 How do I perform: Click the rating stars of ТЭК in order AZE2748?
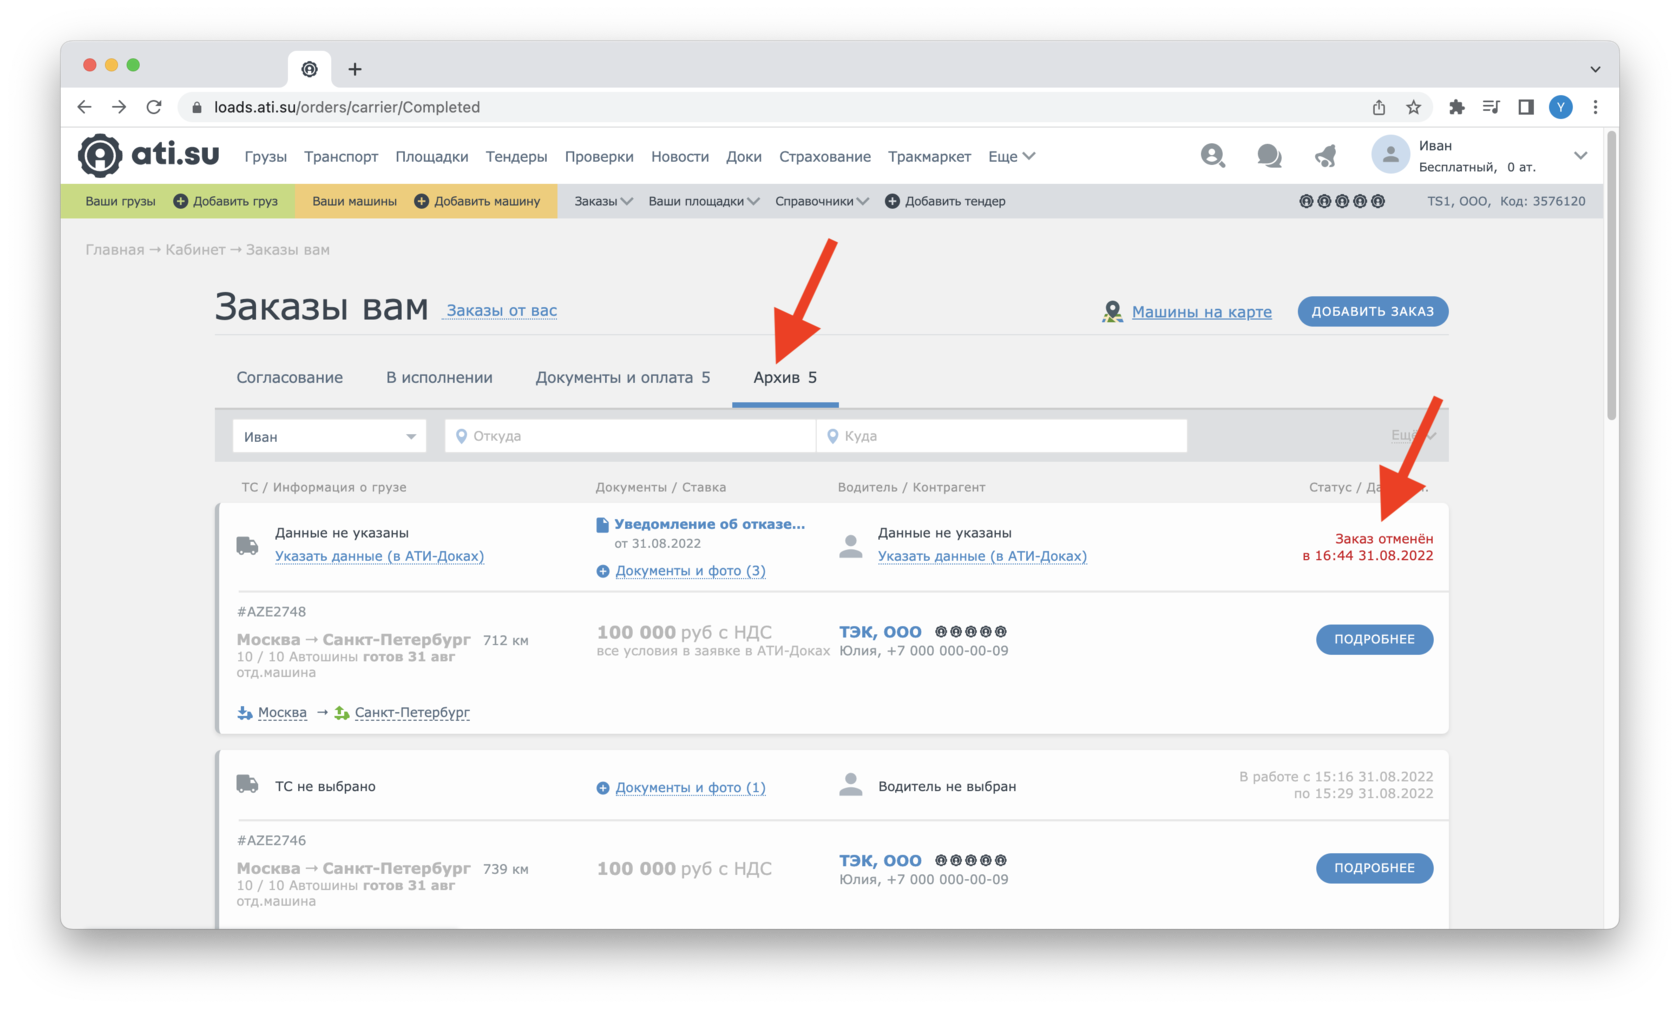(x=971, y=632)
